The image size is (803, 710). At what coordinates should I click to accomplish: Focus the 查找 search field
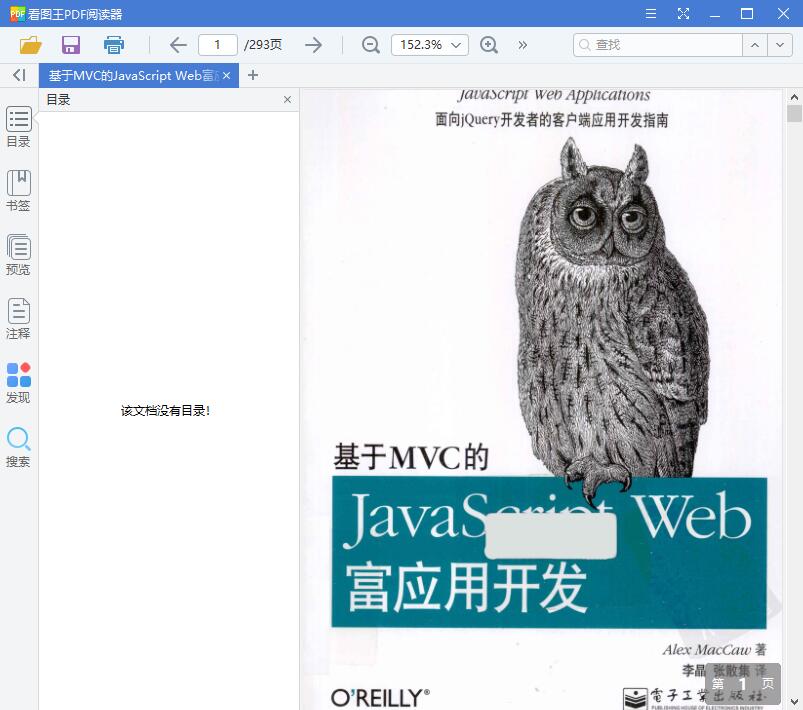coord(658,45)
